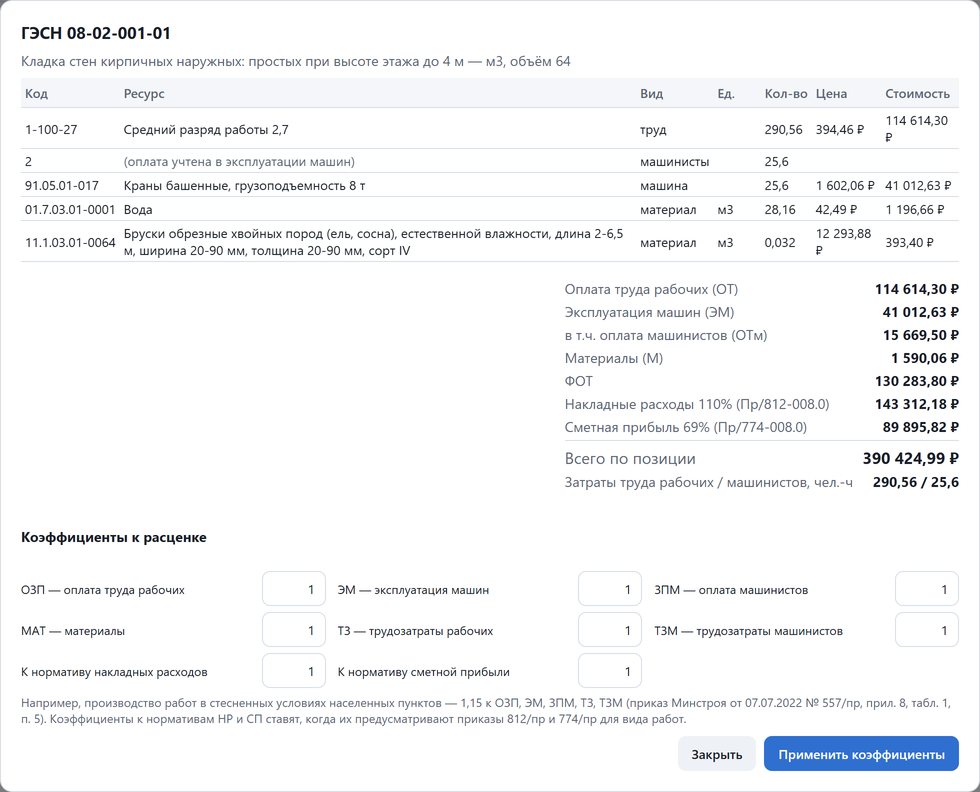980x792 pixels.
Task: Click the ФОТ value 130 283,80 ₽
Action: (917, 381)
